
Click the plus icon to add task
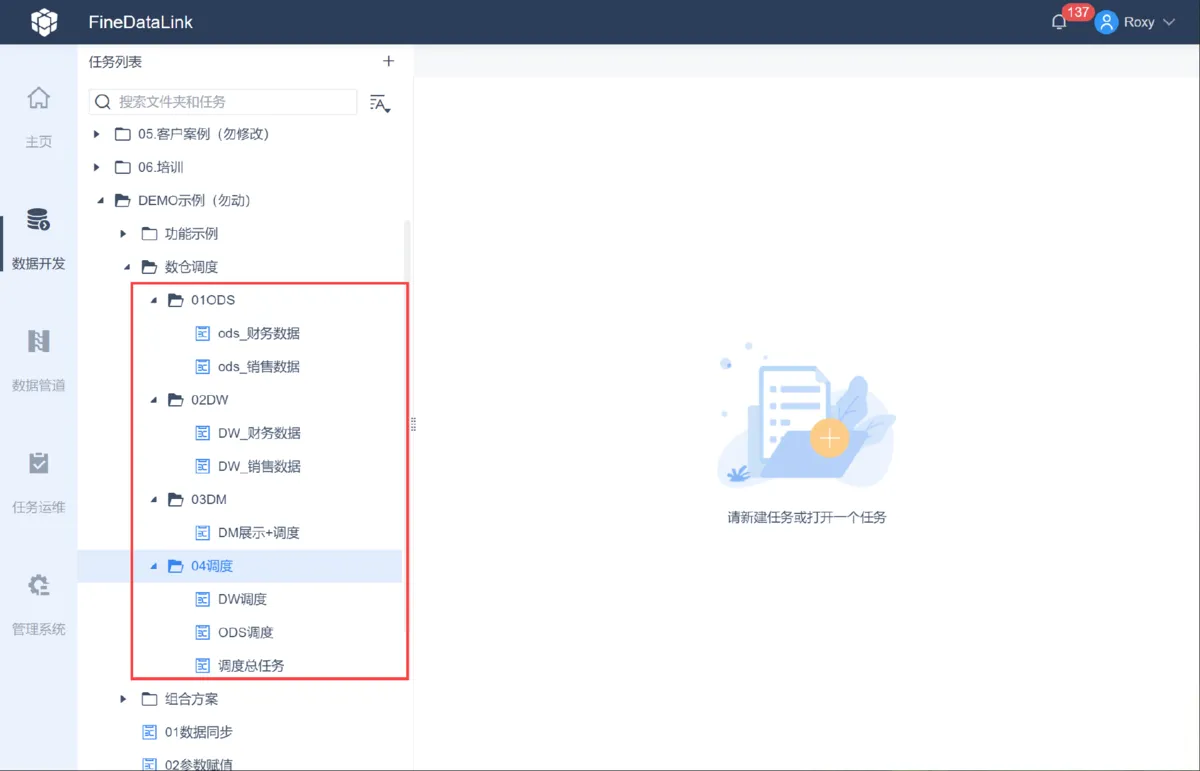coord(389,62)
